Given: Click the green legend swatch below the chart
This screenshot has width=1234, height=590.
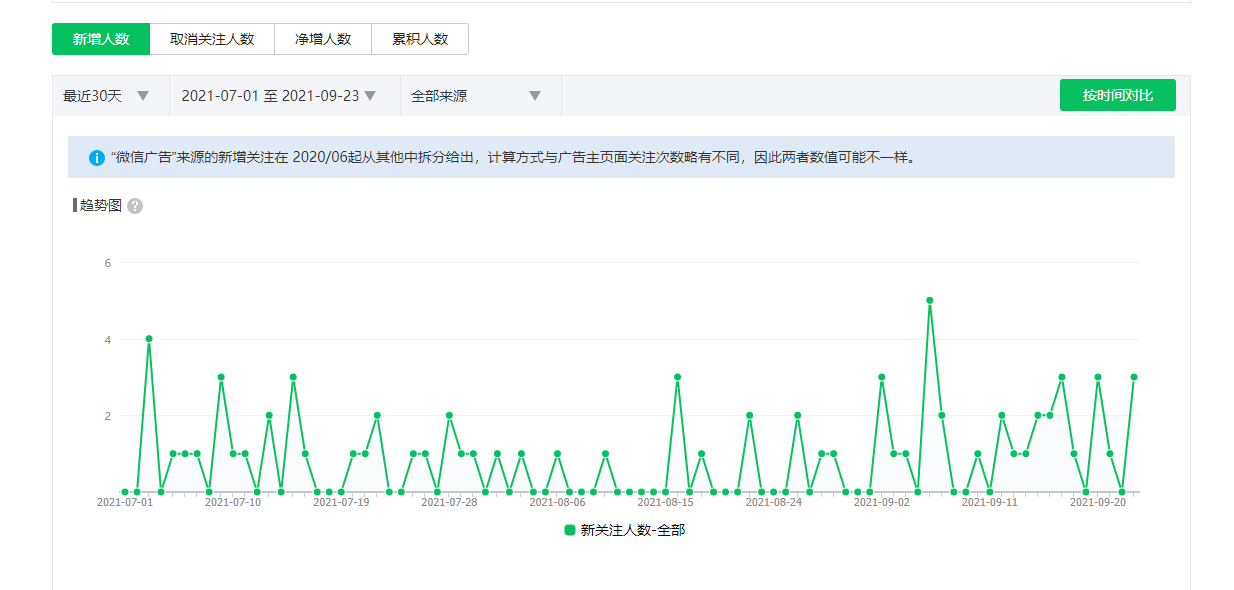Looking at the screenshot, I should click(x=570, y=530).
